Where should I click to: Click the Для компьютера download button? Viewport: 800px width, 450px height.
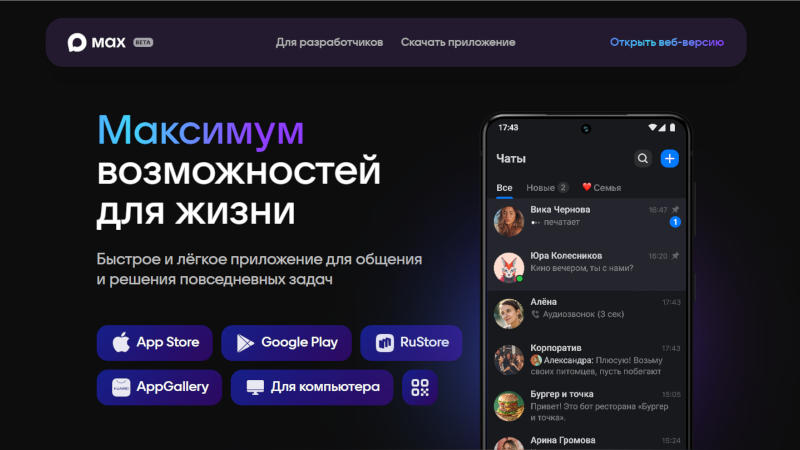click(x=312, y=388)
